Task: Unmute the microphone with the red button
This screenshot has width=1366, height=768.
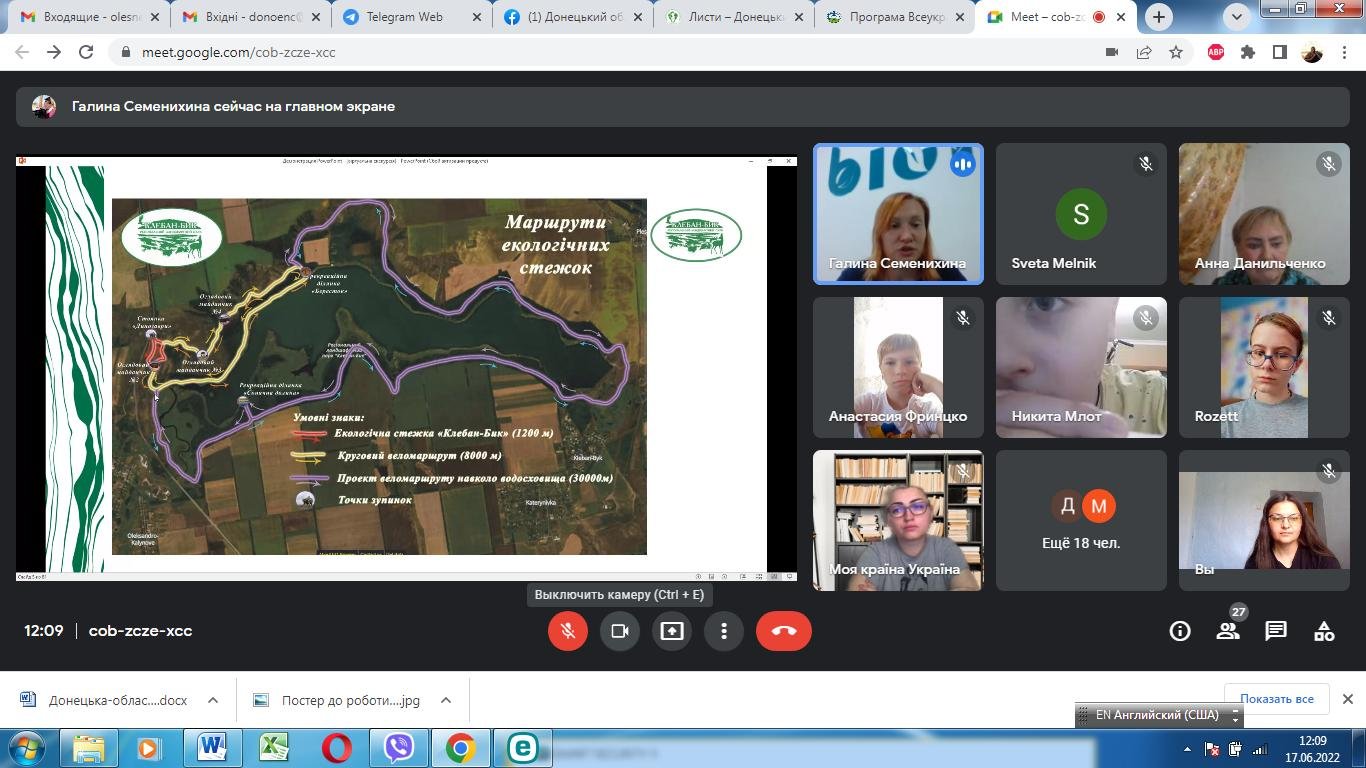Action: click(x=568, y=631)
